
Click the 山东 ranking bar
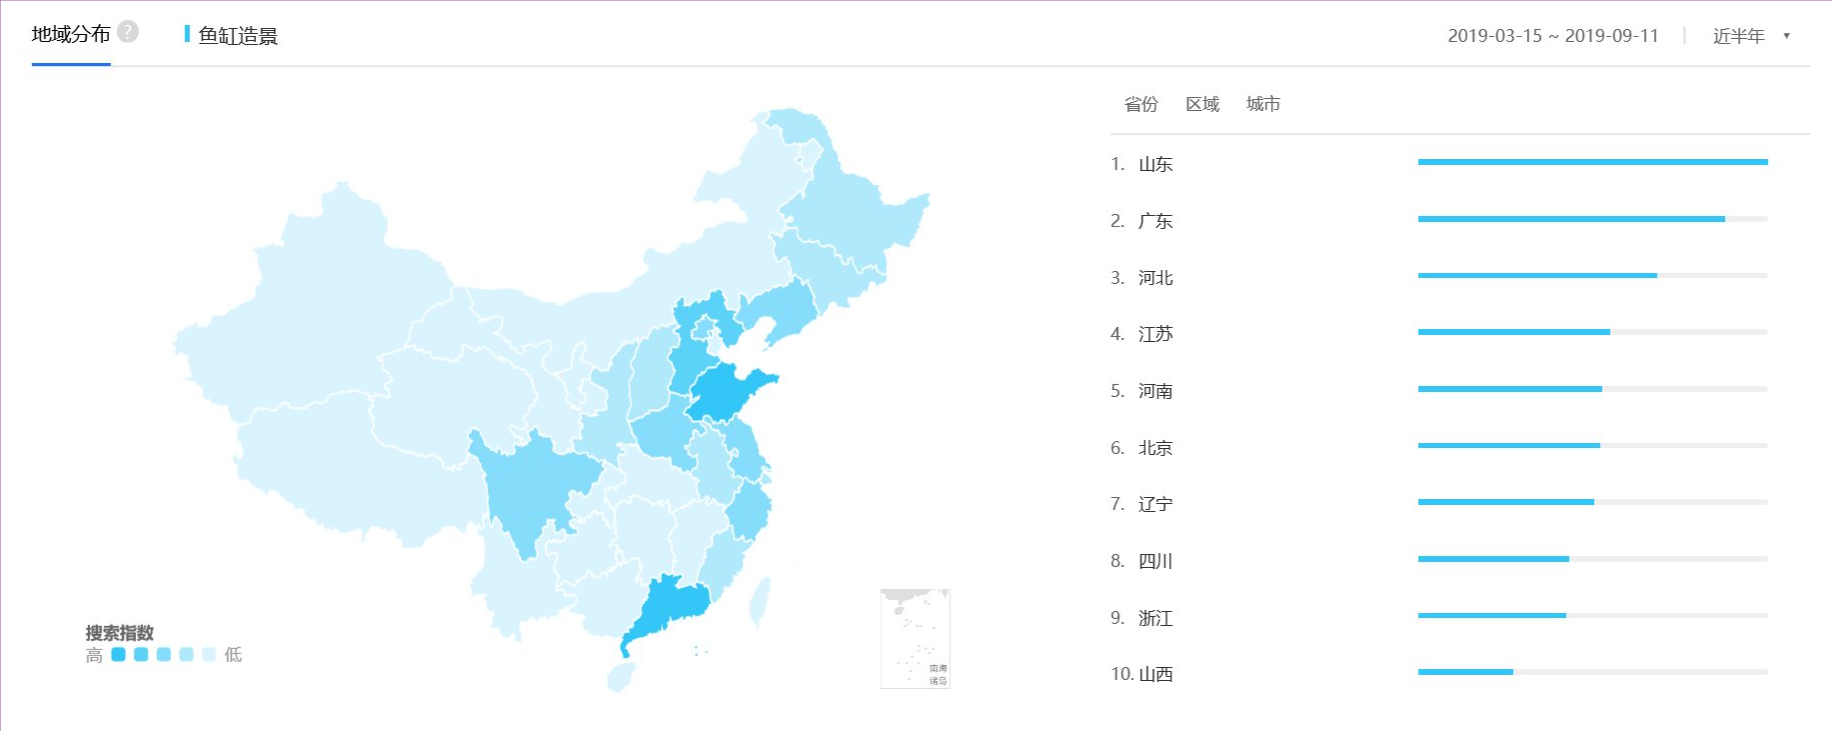tap(1592, 162)
